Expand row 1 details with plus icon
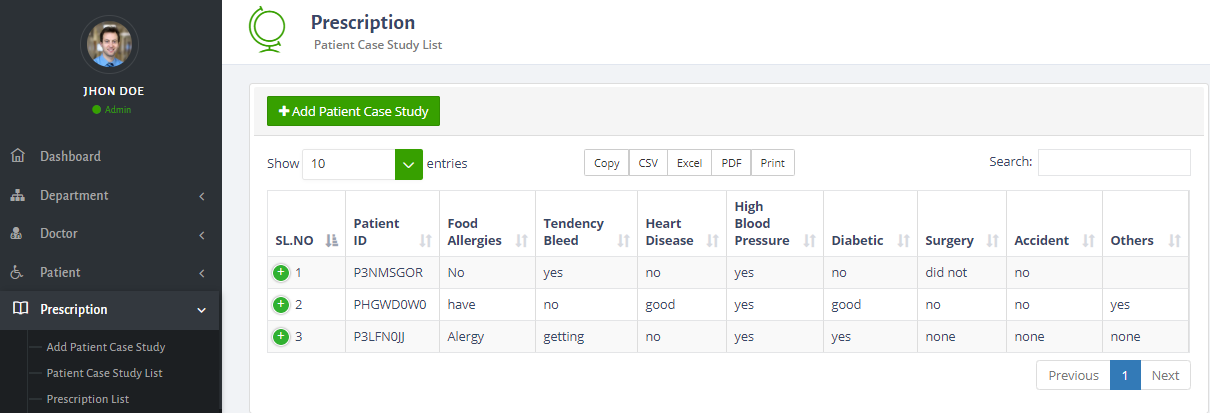 coord(281,272)
